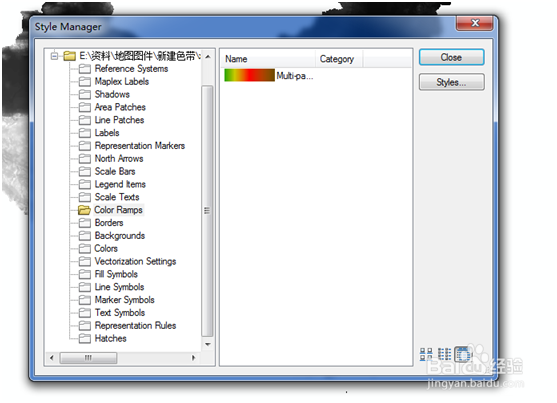Click the Area Patches folder icon
Viewport: 557px width, 403px height.
(x=85, y=107)
